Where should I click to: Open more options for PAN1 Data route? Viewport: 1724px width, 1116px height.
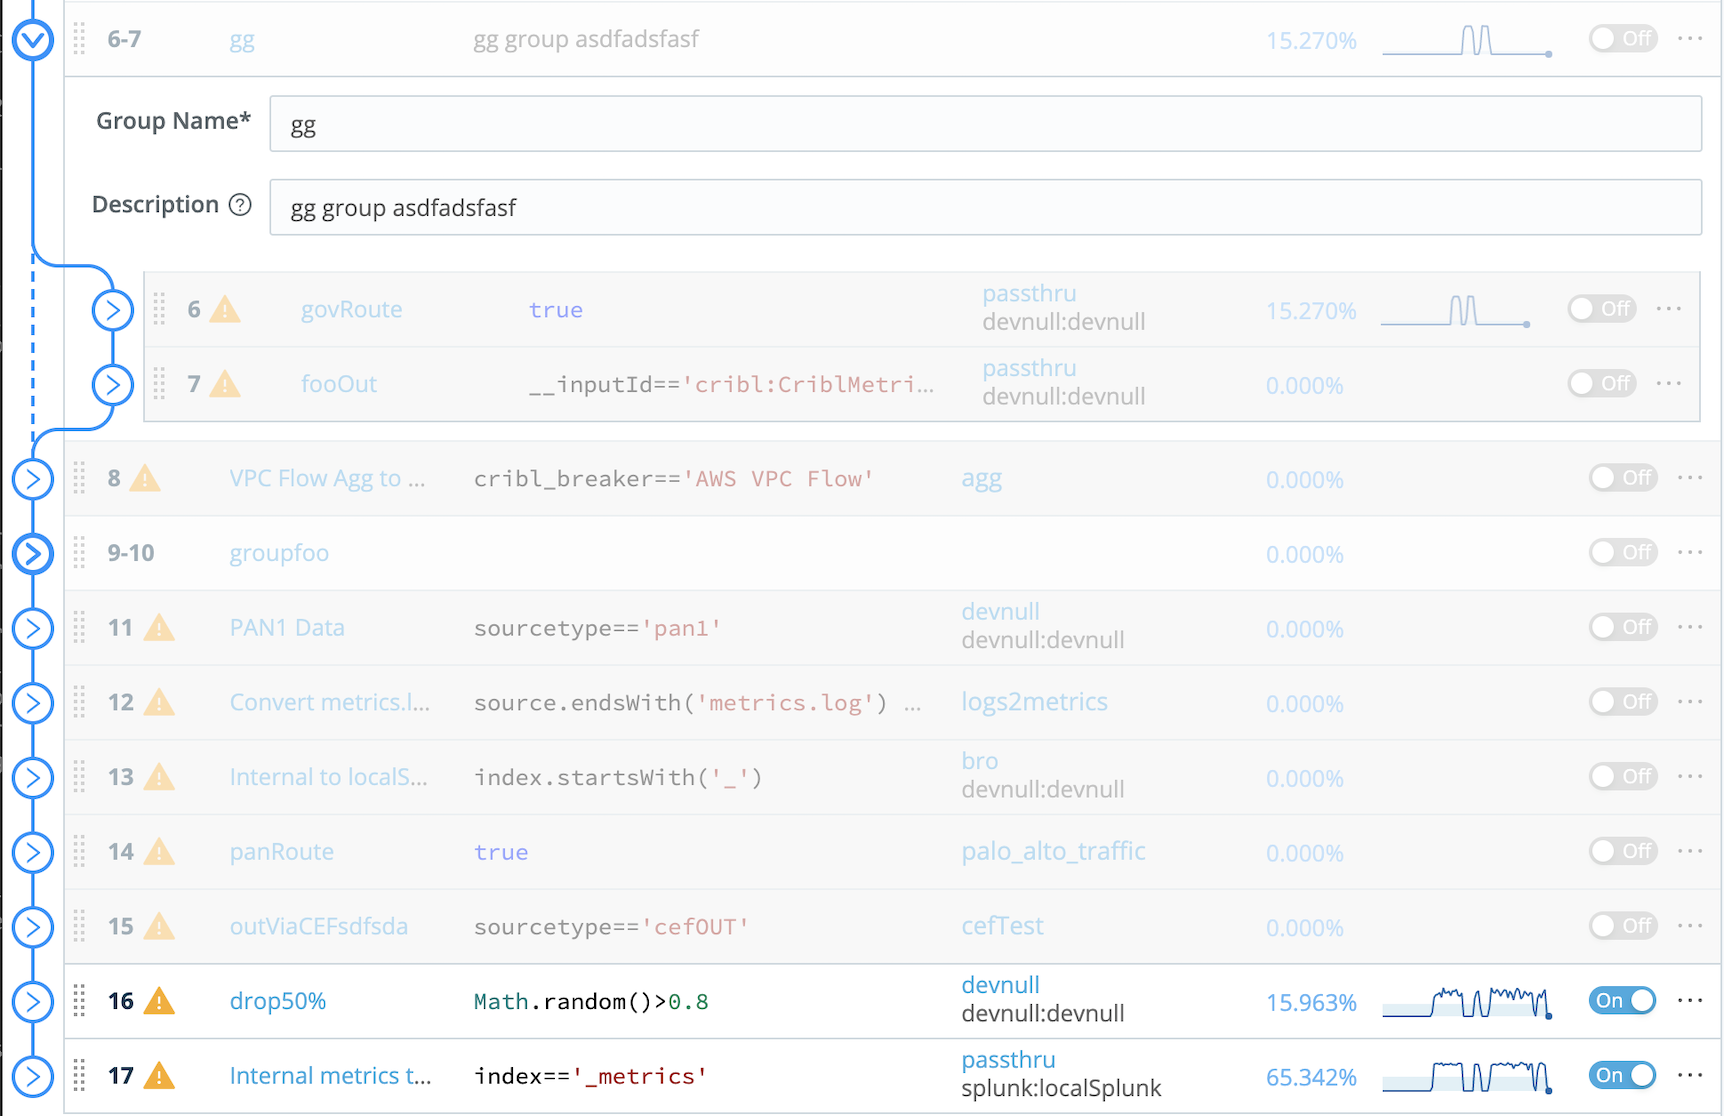1690,627
